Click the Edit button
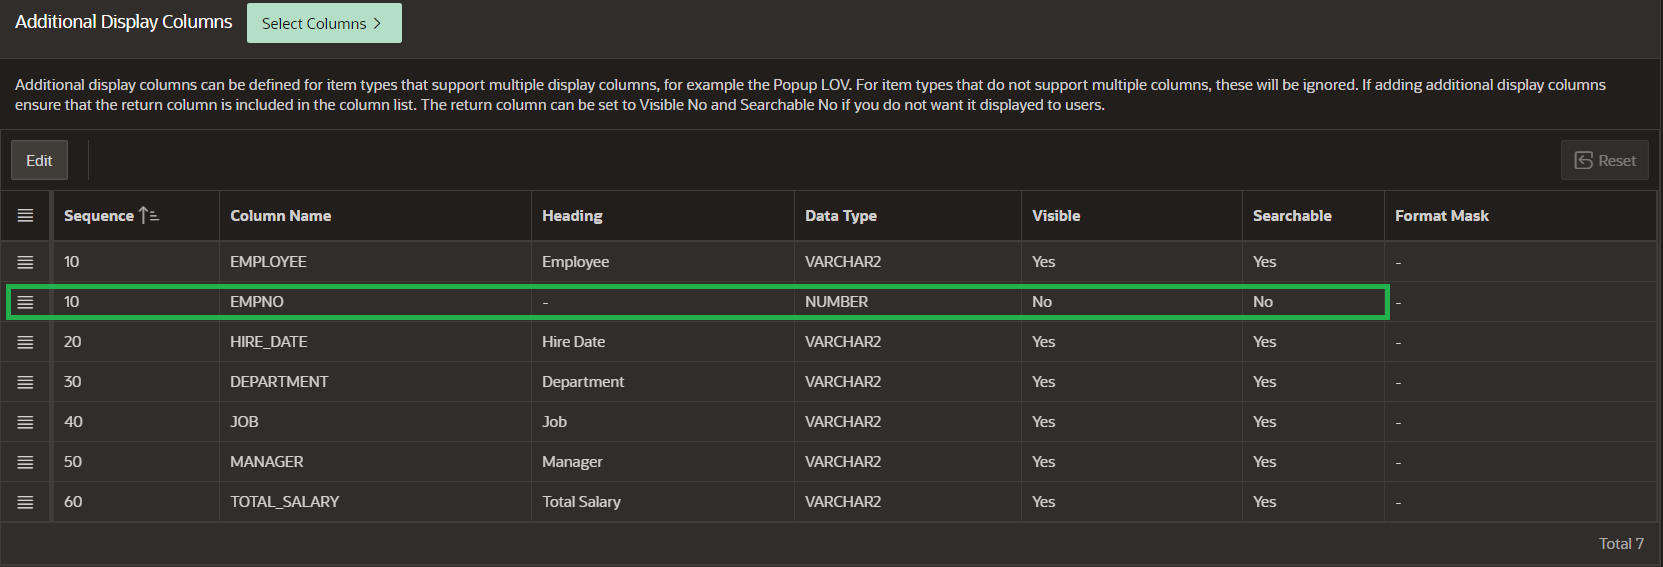This screenshot has height=567, width=1663. pyautogui.click(x=39, y=160)
